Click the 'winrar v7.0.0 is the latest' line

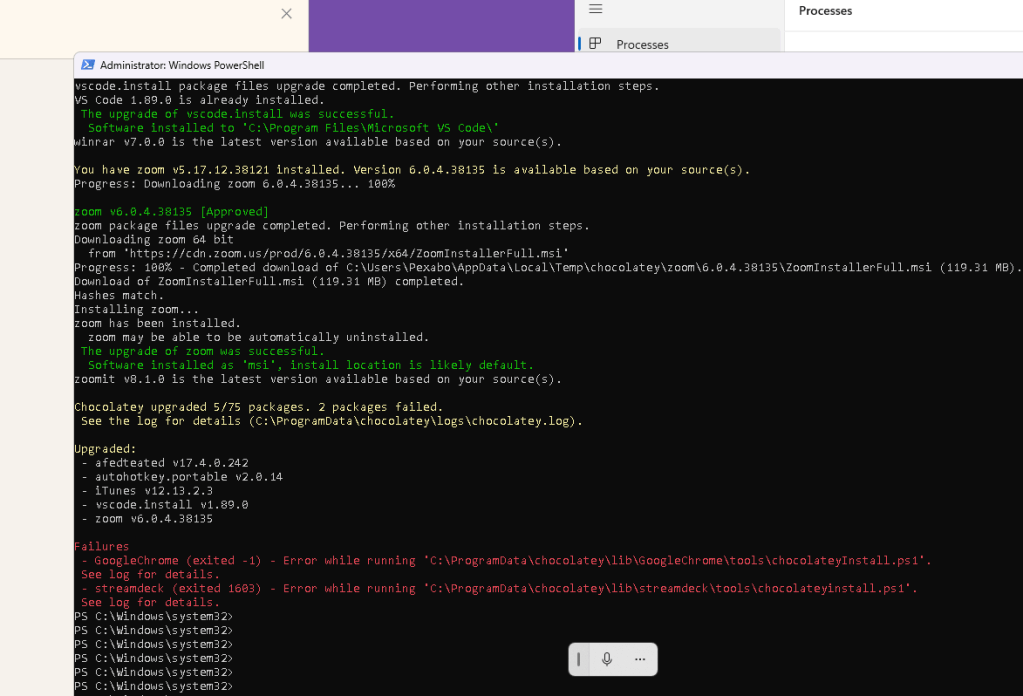pyautogui.click(x=318, y=142)
